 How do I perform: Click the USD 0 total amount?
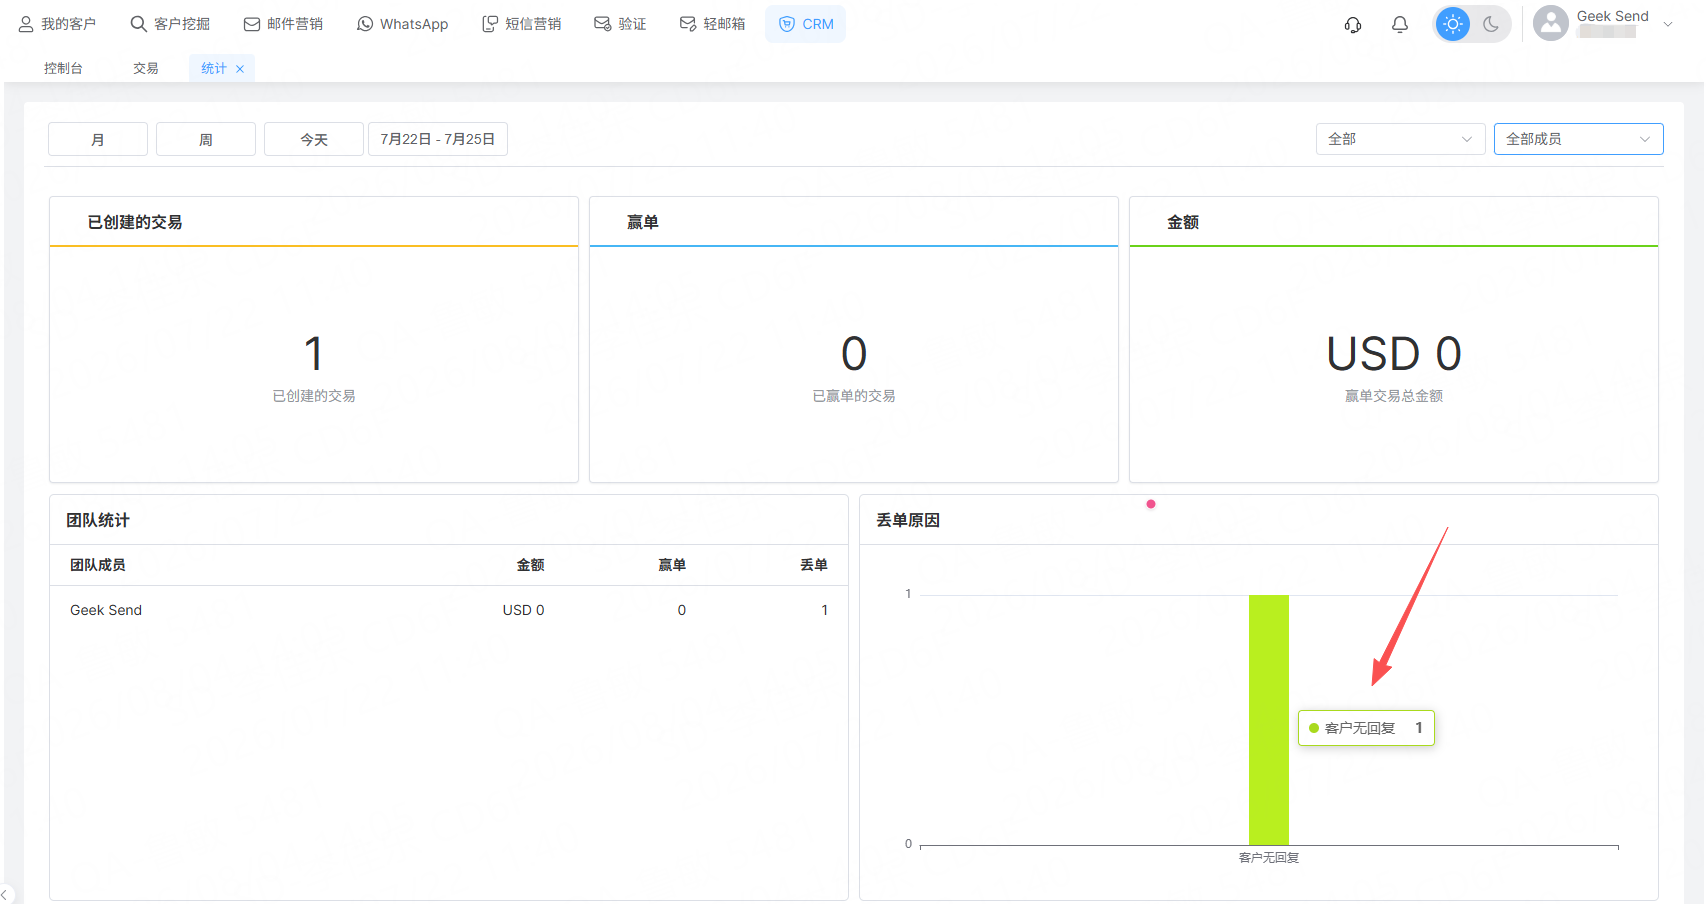coord(1394,354)
